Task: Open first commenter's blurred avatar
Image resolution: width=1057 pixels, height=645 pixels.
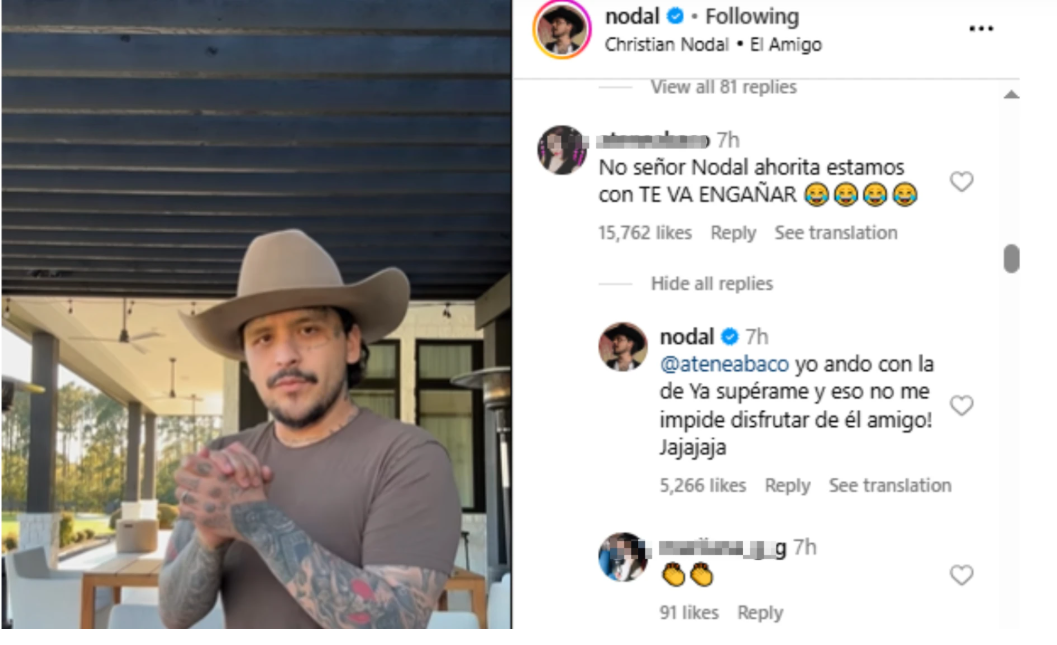Action: click(x=562, y=150)
